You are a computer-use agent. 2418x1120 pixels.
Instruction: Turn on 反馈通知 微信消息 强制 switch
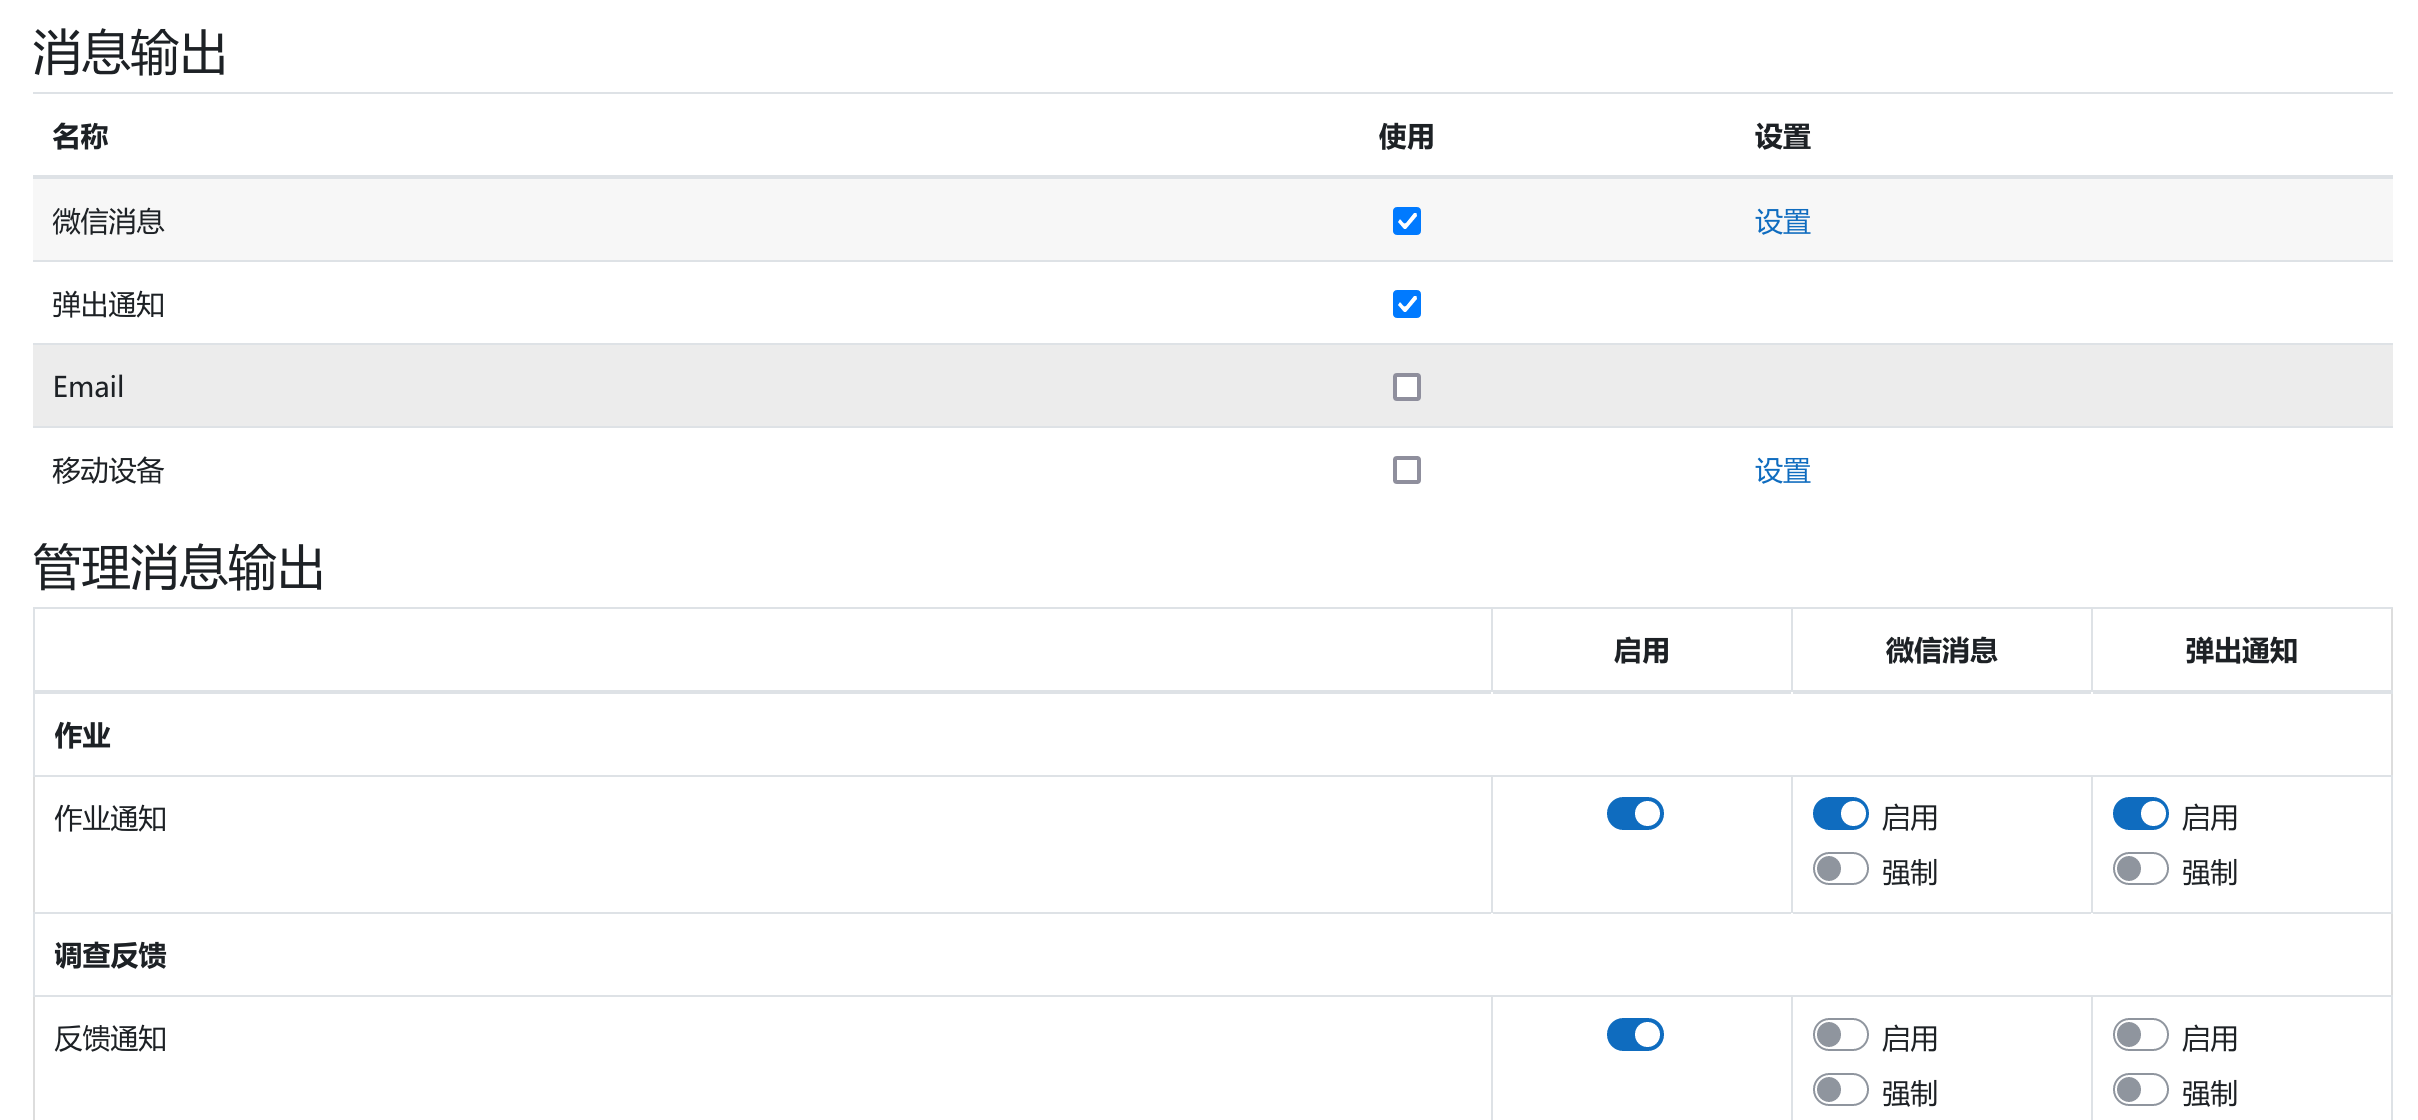pyautogui.click(x=1840, y=1090)
